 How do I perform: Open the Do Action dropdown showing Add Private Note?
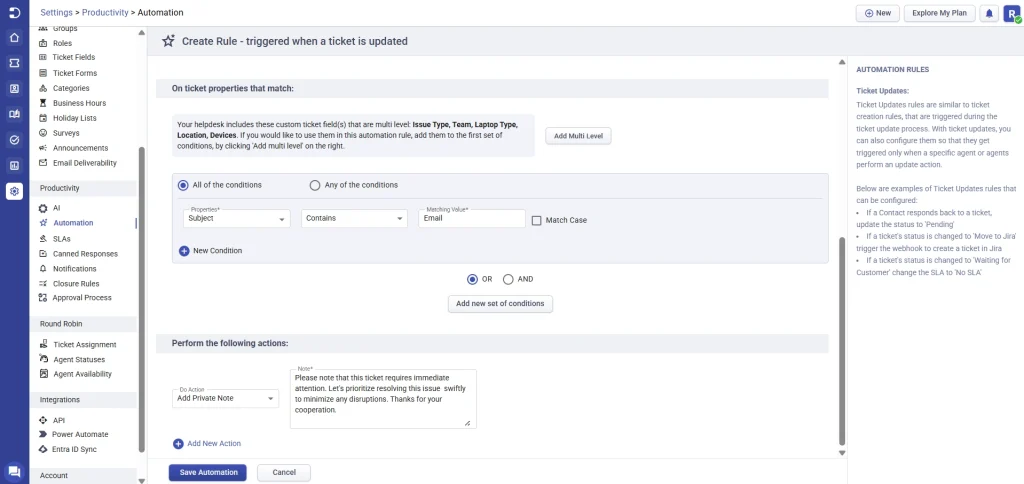tap(225, 398)
